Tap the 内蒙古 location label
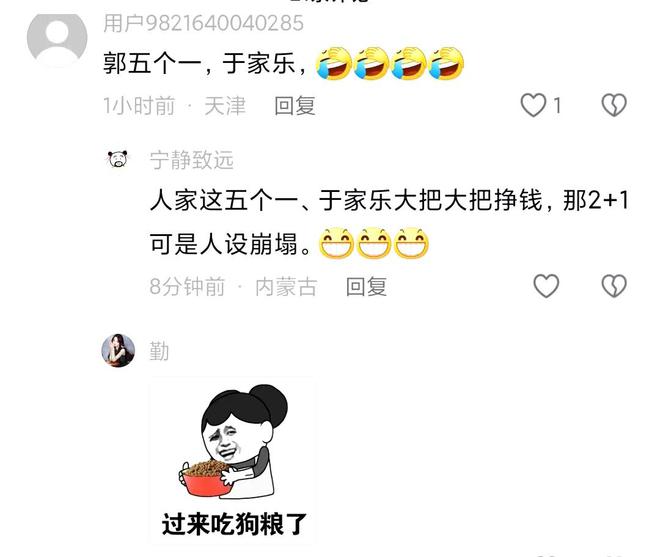660x557 pixels. tap(286, 287)
